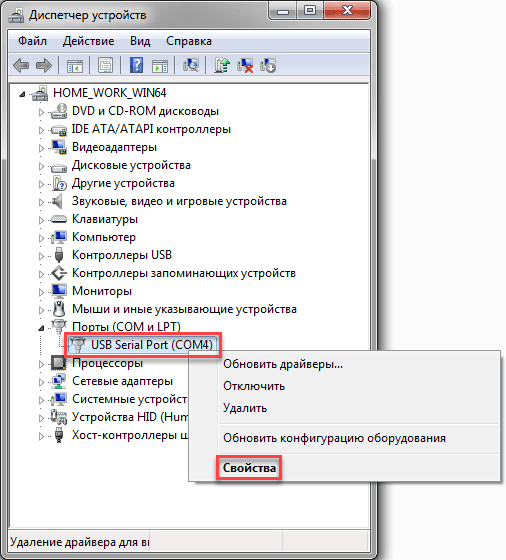Expand the Контроллеры USB node
This screenshot has width=506, height=560.
[x=41, y=256]
